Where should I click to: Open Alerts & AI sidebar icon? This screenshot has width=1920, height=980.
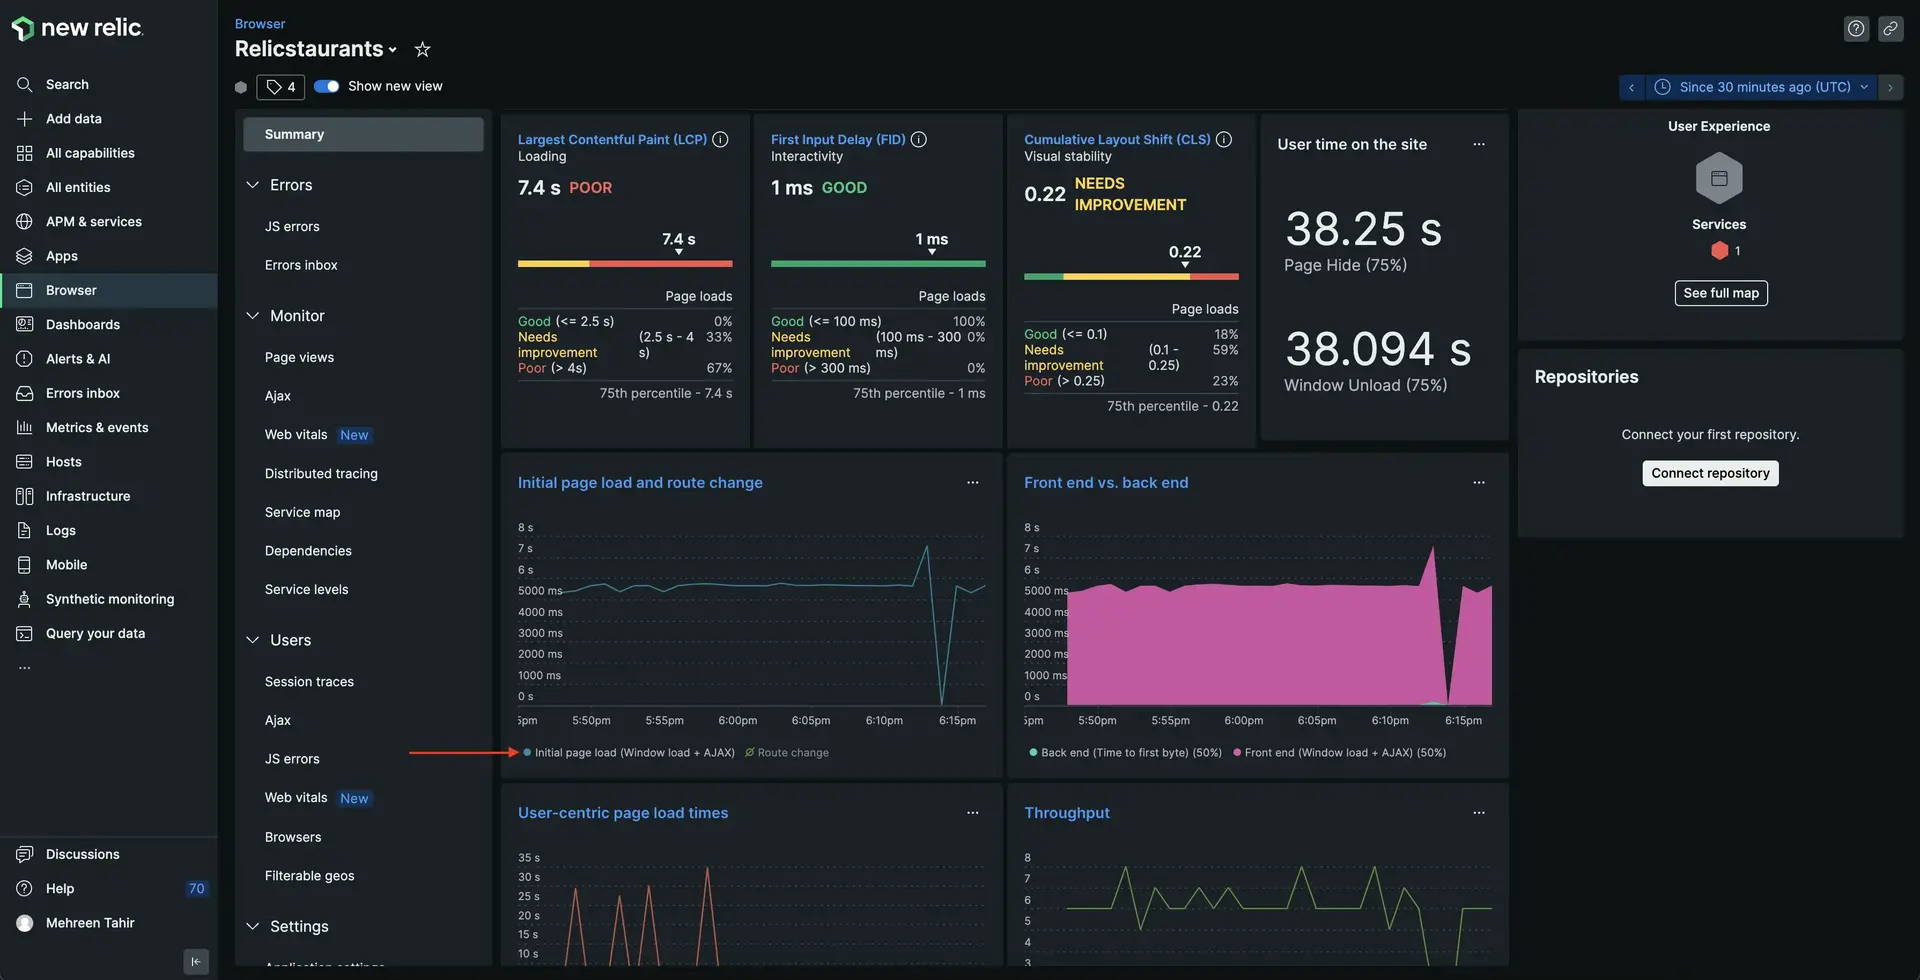pos(25,359)
